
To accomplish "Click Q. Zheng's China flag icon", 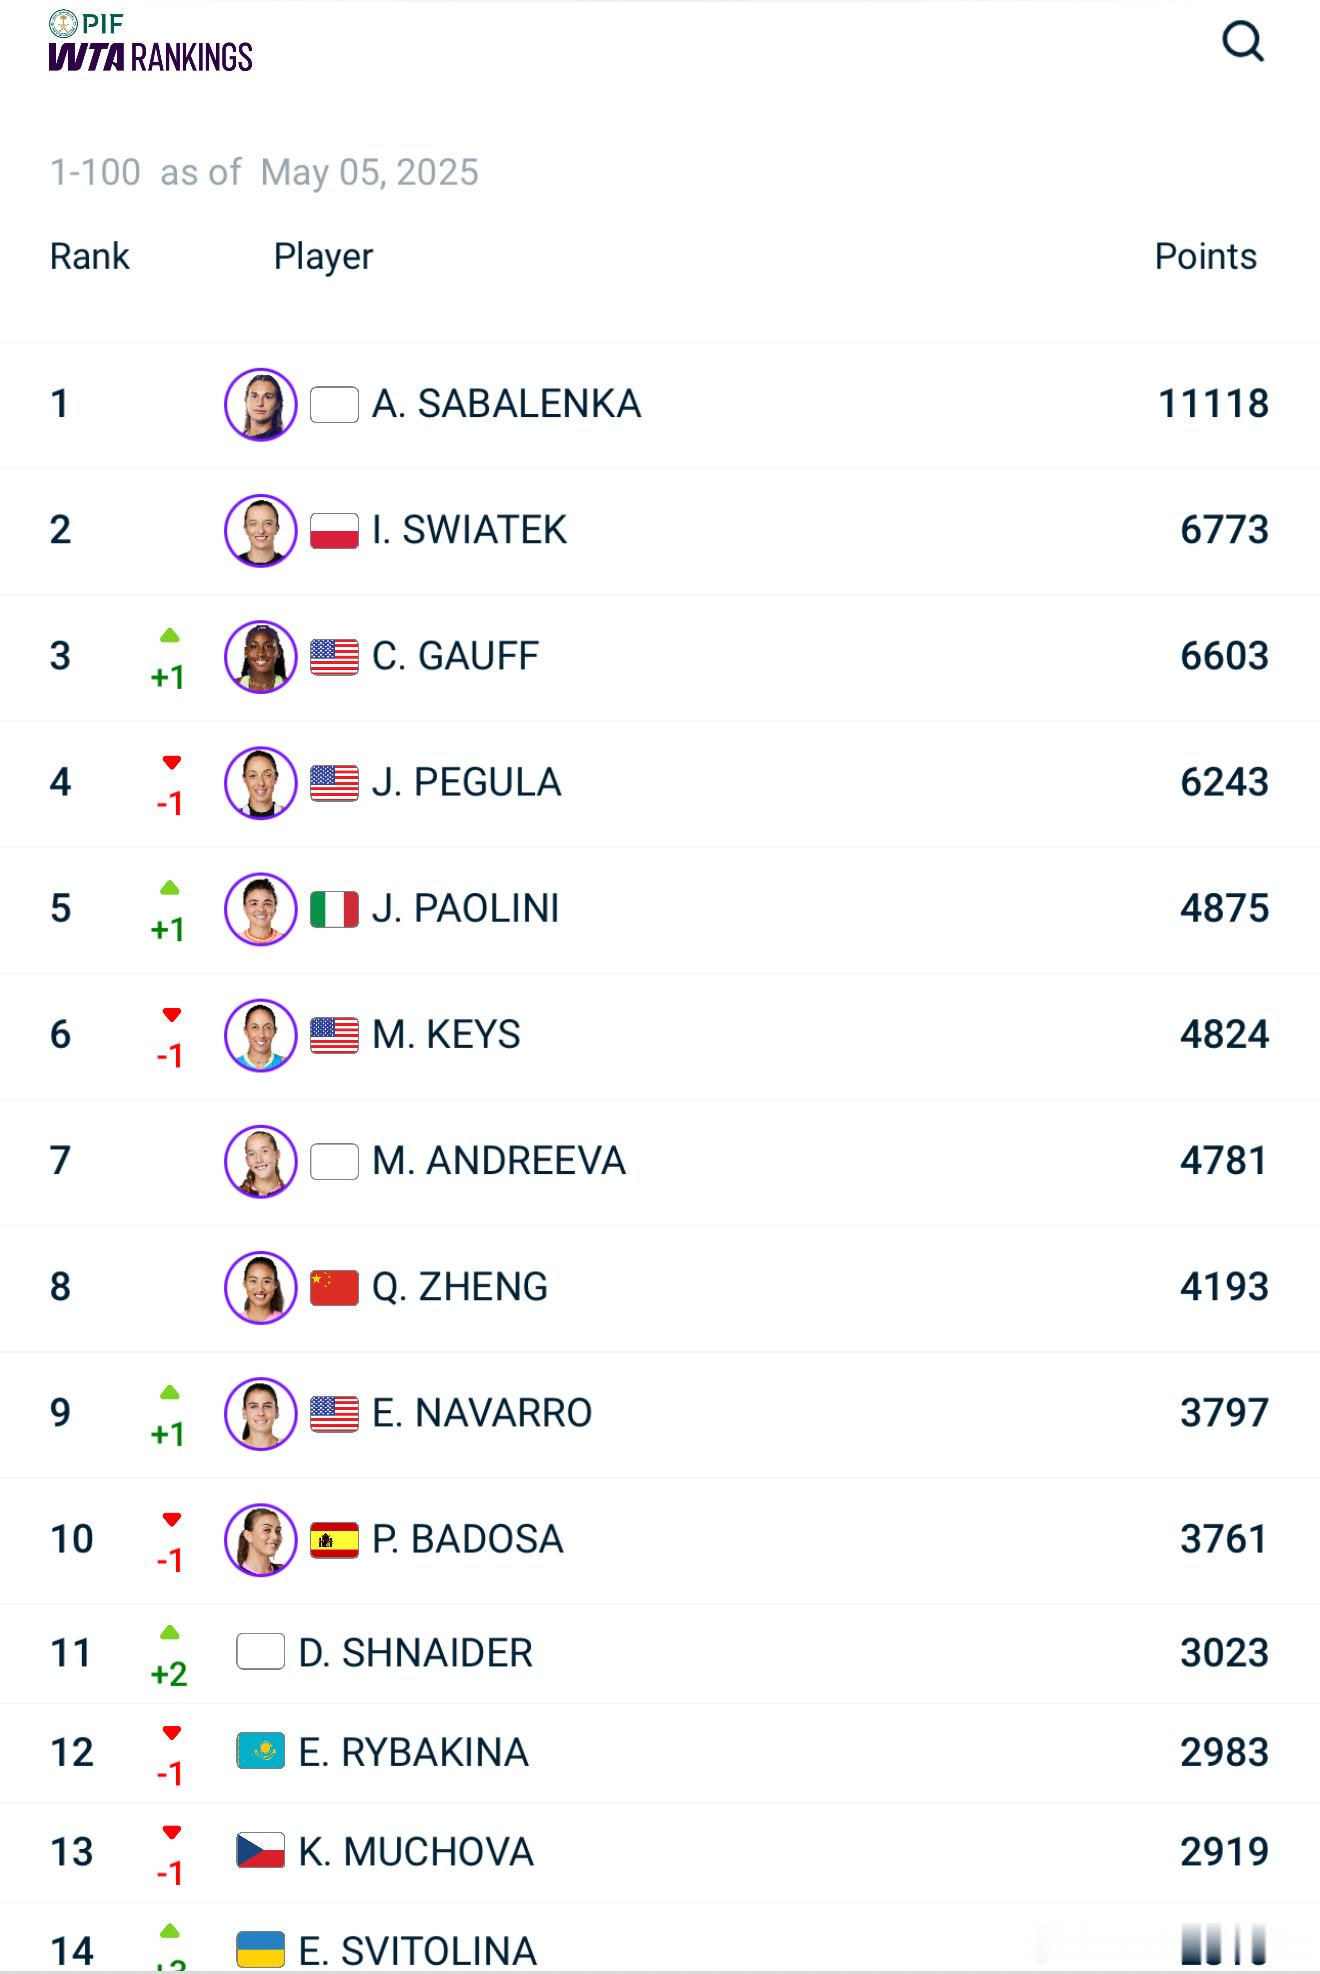I will [334, 1287].
